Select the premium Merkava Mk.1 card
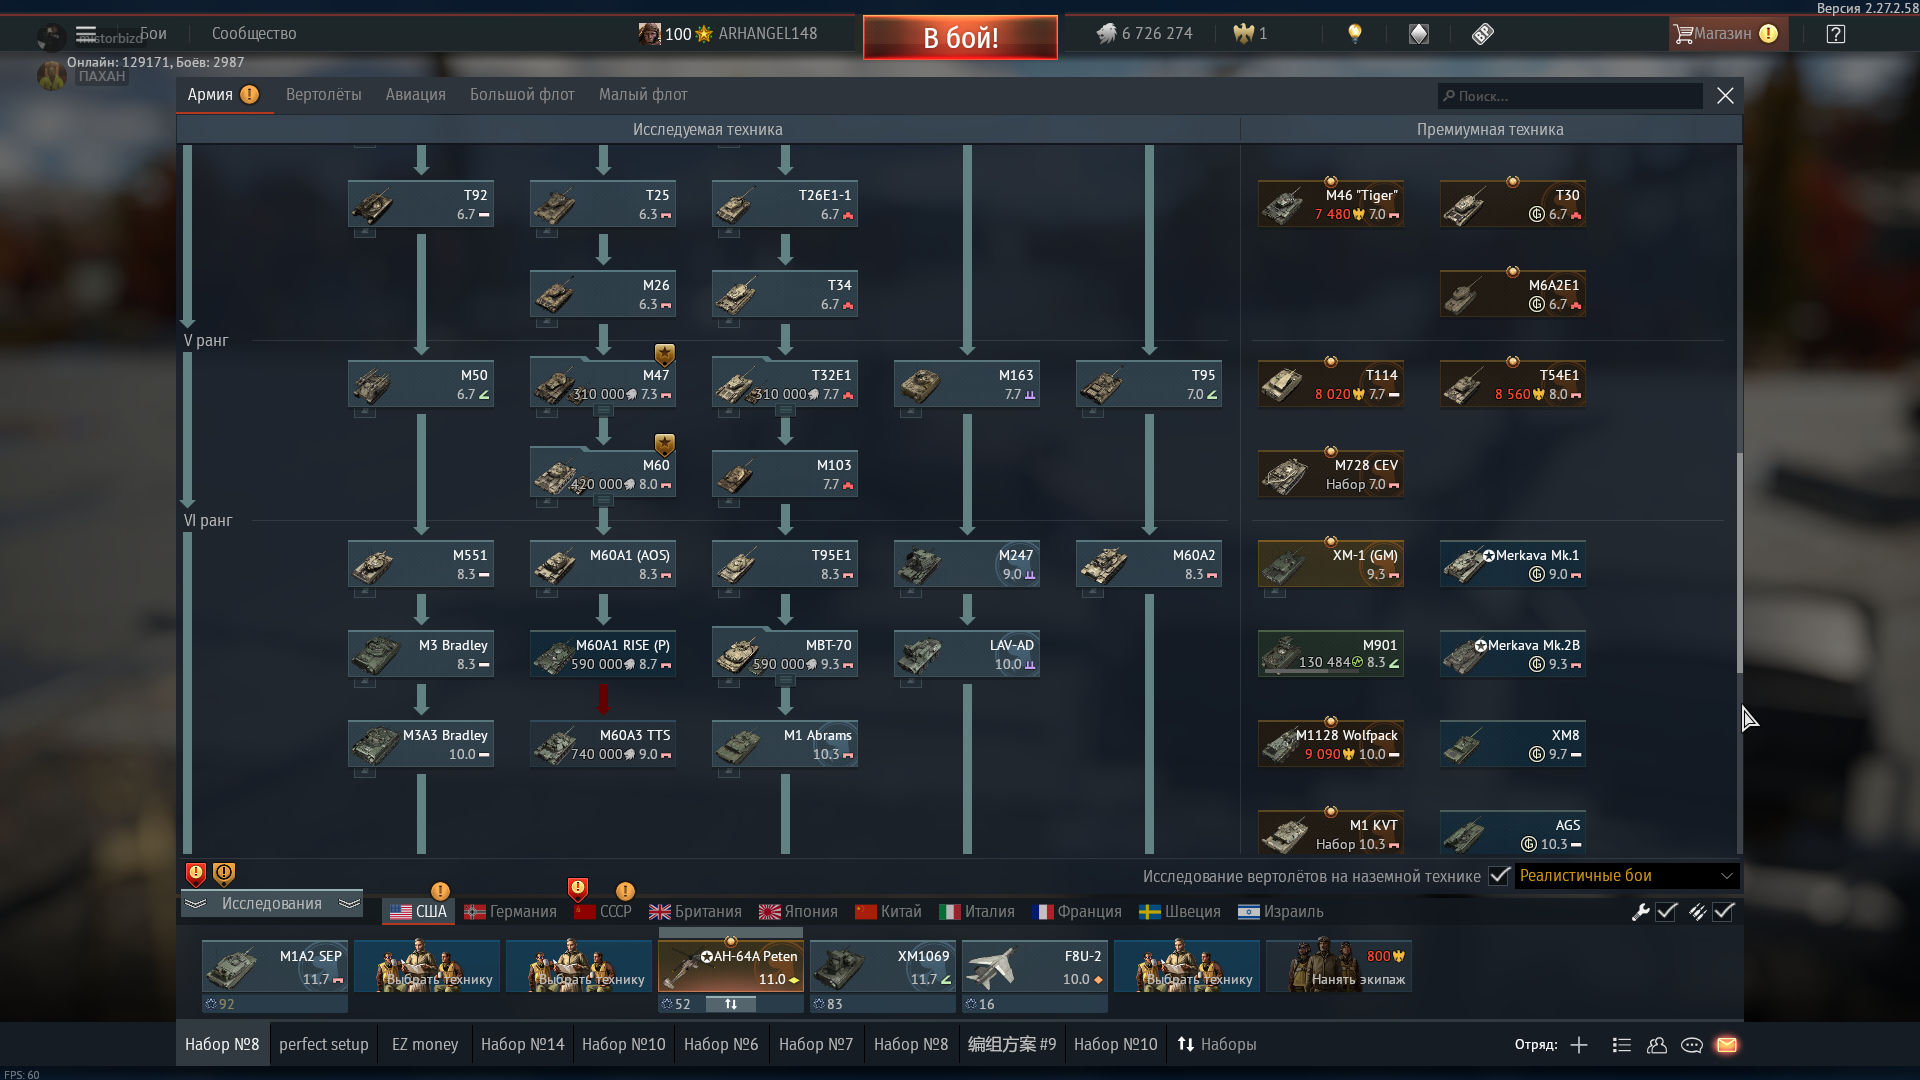 click(x=1513, y=564)
